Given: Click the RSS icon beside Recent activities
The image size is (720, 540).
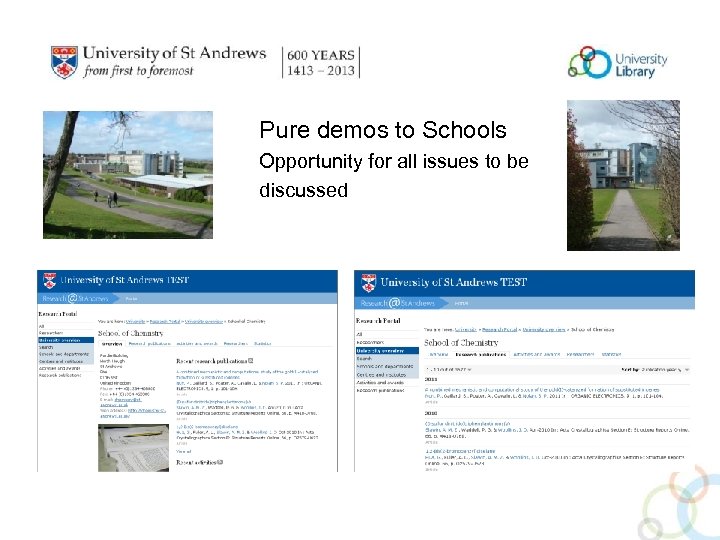Looking at the screenshot, I should click(220, 462).
